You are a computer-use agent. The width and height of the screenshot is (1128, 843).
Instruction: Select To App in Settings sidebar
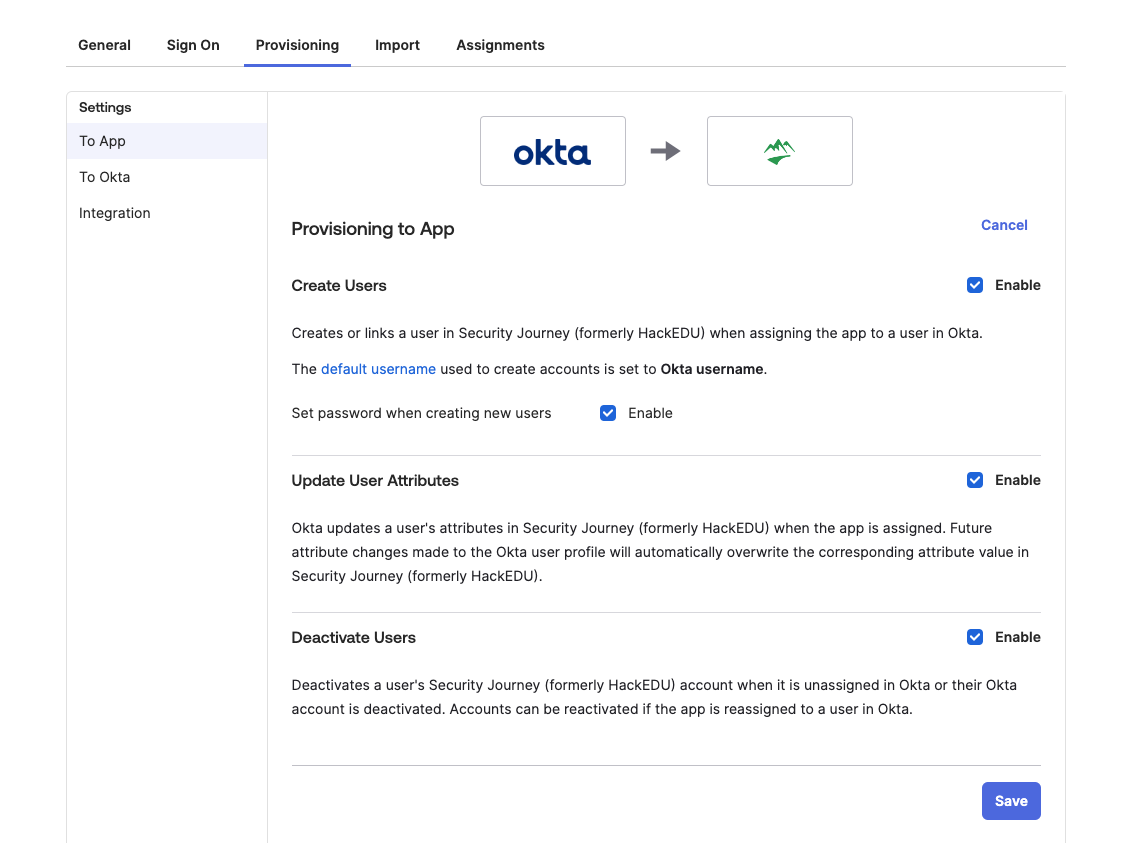pos(167,141)
